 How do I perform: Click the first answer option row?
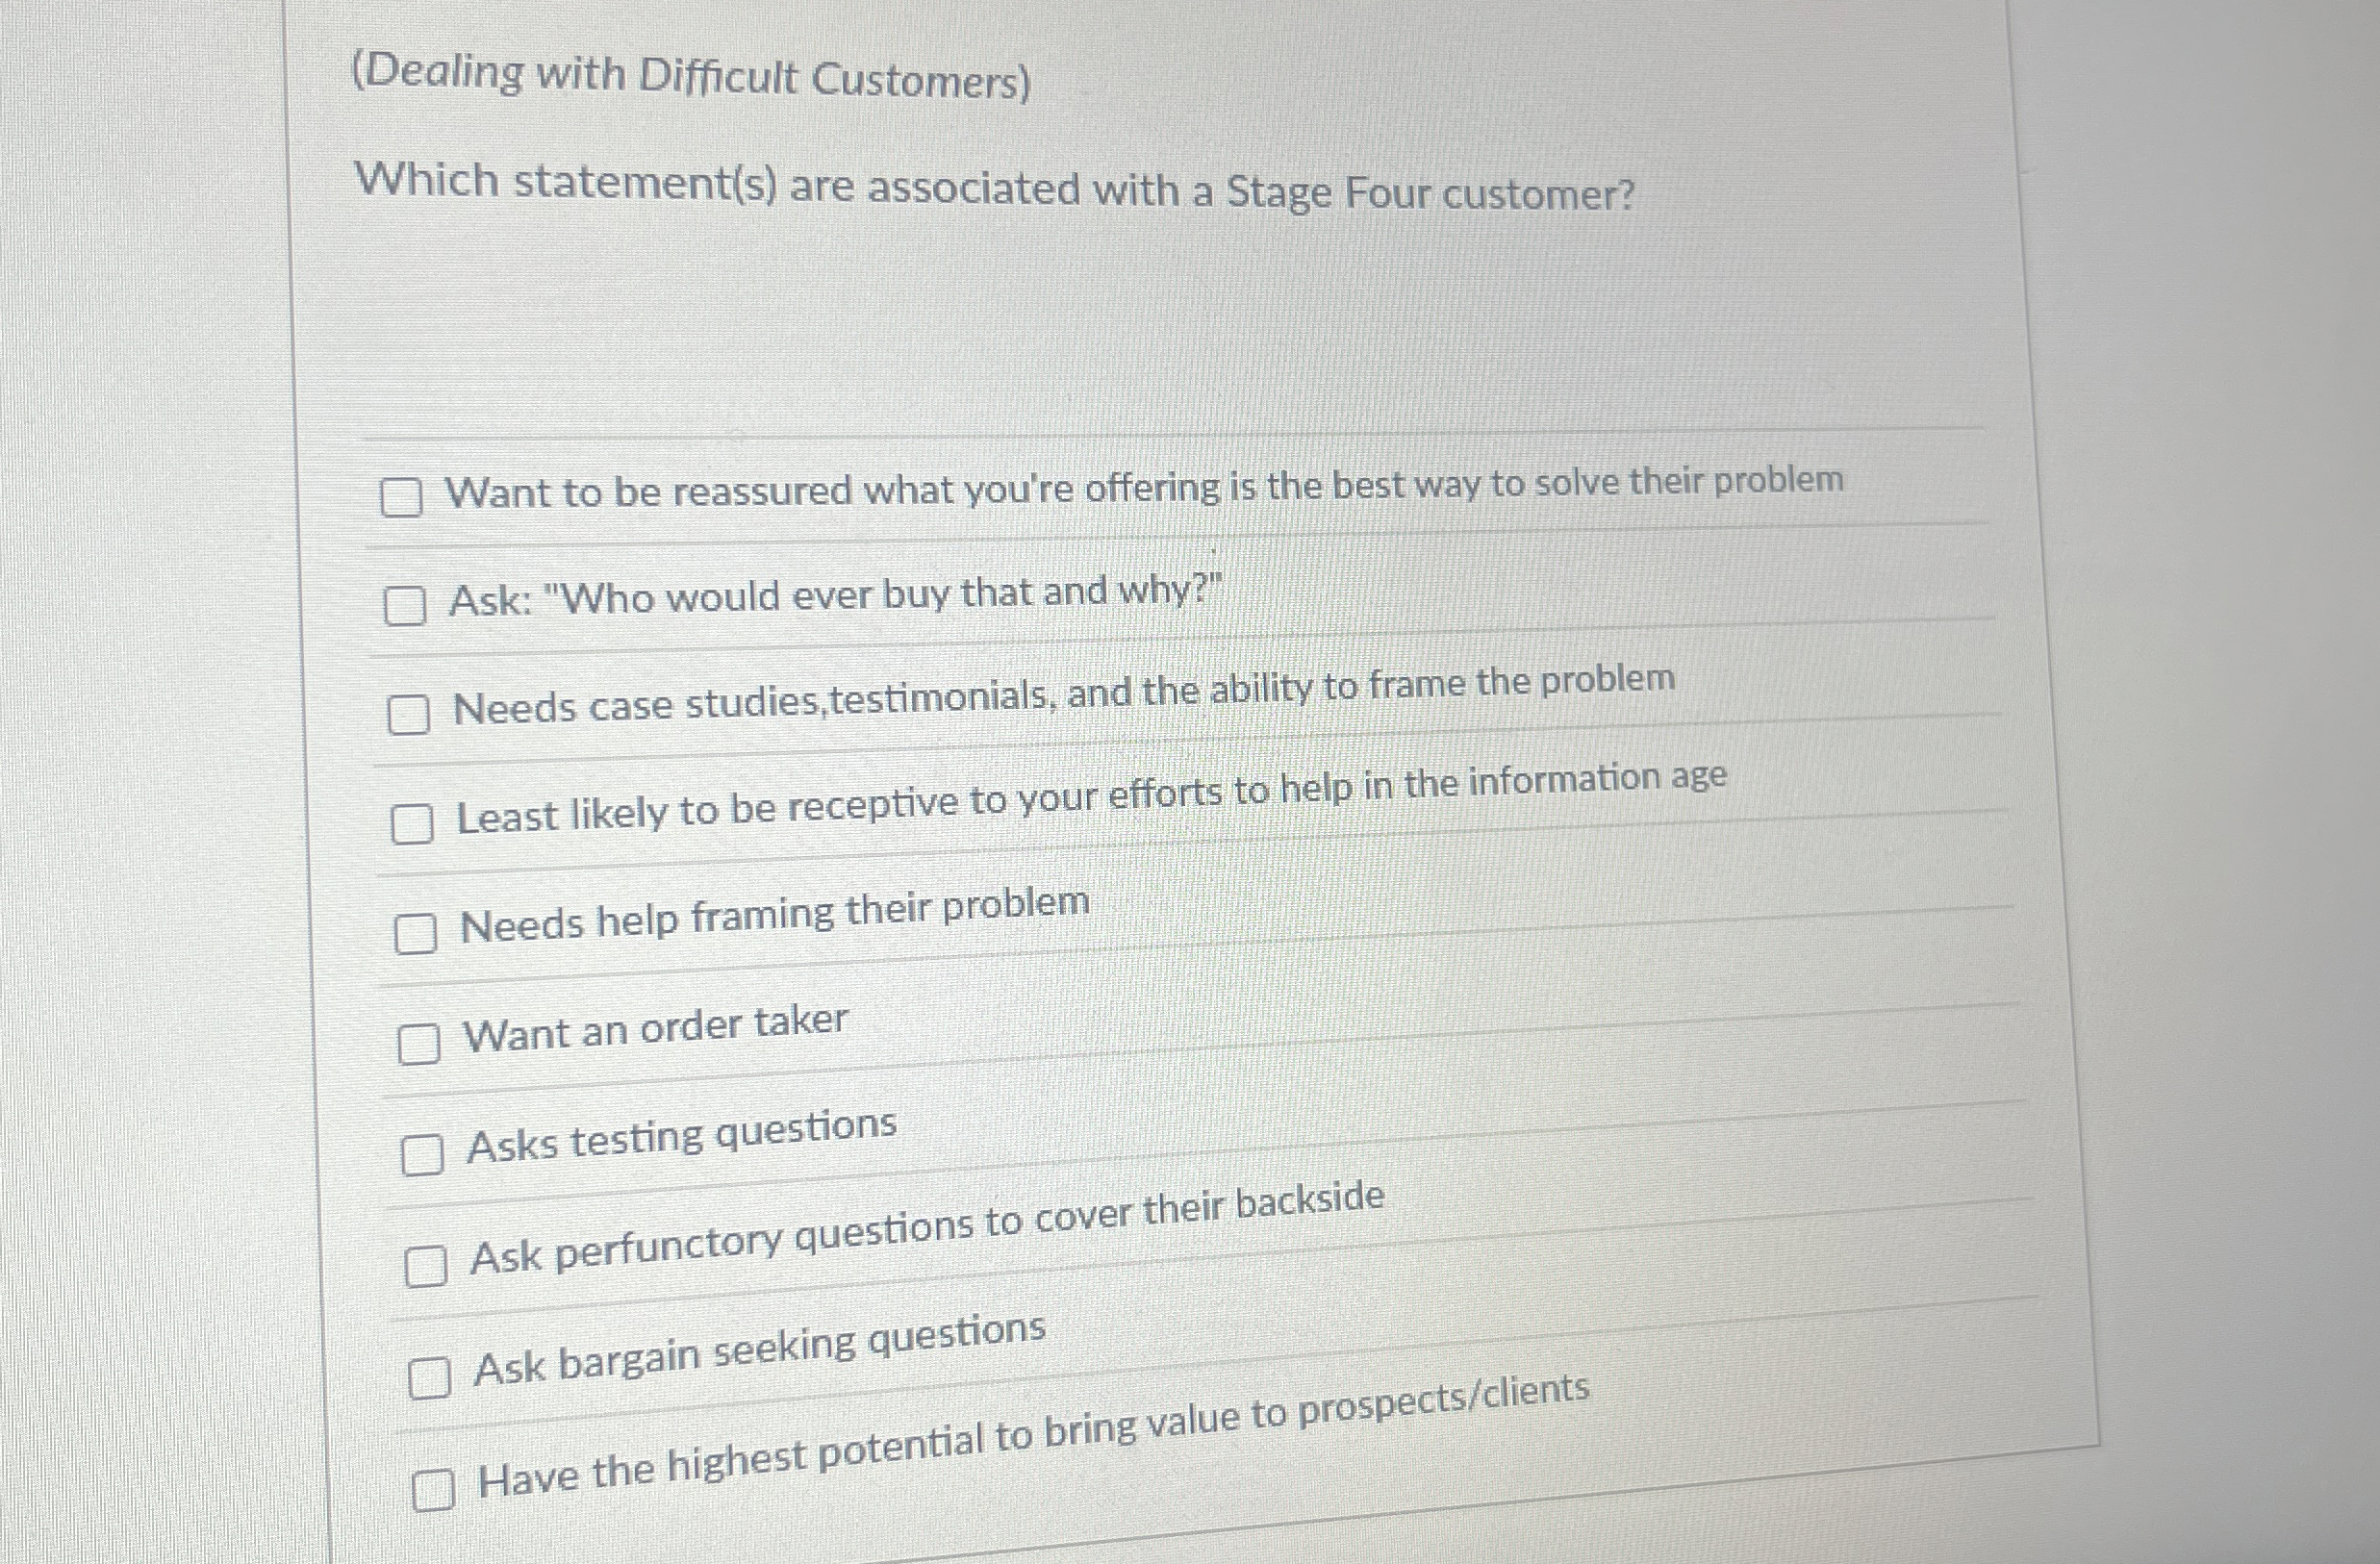pyautogui.click(x=1140, y=488)
